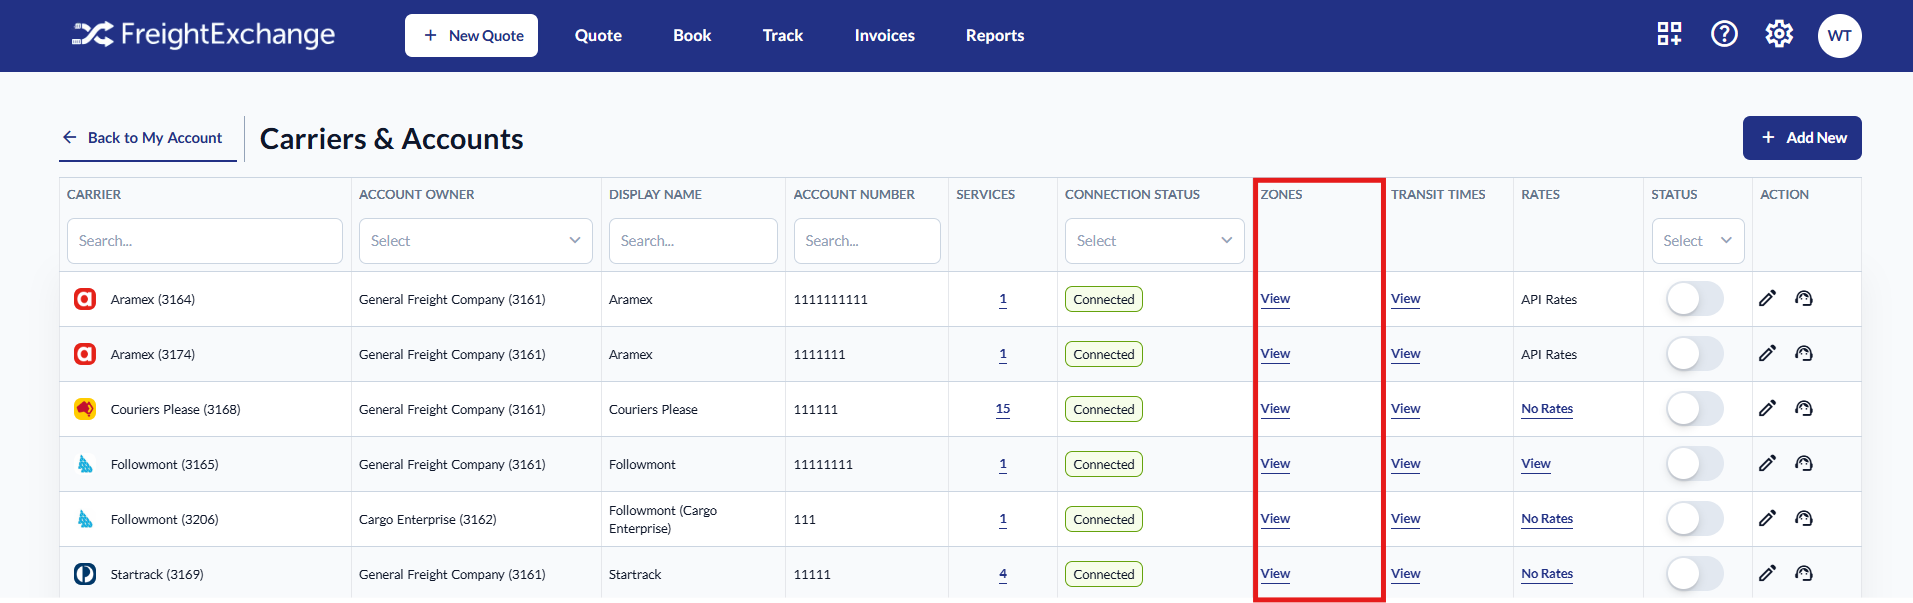Screen dimensions: 1913x603
Task: Toggle status switch for Aramex (3174)
Action: (1694, 354)
